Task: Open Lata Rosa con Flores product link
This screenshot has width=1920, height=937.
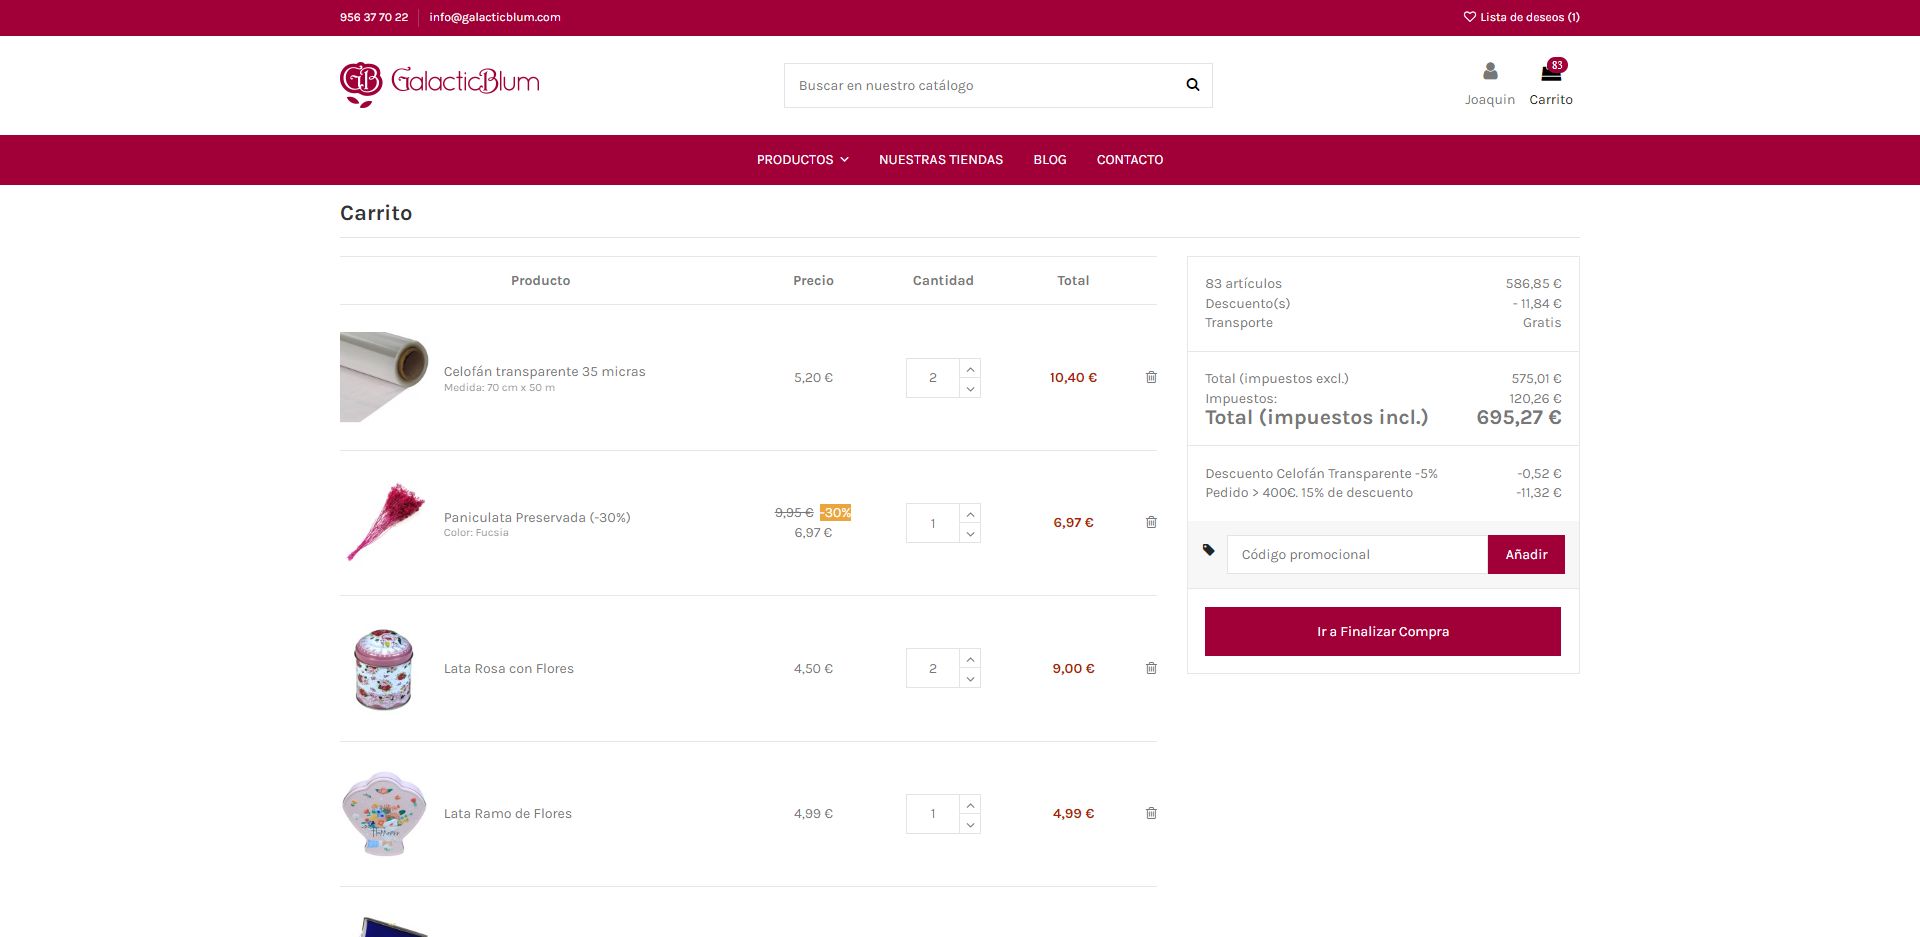Action: 509,668
